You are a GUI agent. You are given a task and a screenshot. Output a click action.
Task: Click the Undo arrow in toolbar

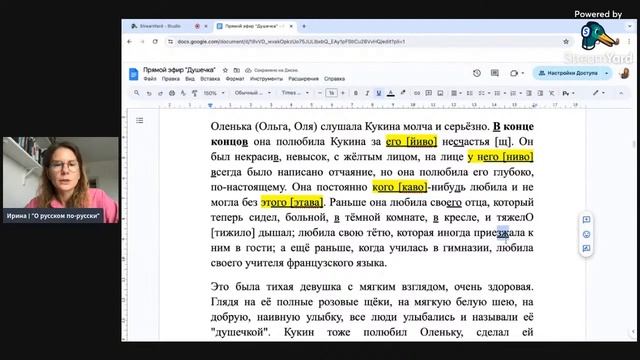[x=149, y=93]
